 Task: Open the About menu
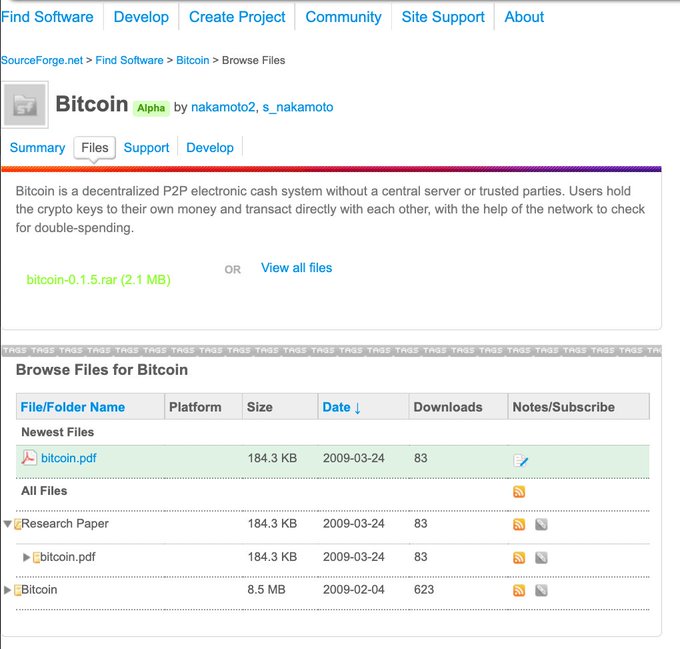pos(524,17)
